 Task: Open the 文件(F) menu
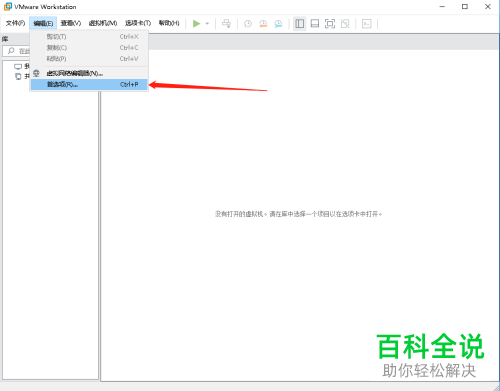15,23
